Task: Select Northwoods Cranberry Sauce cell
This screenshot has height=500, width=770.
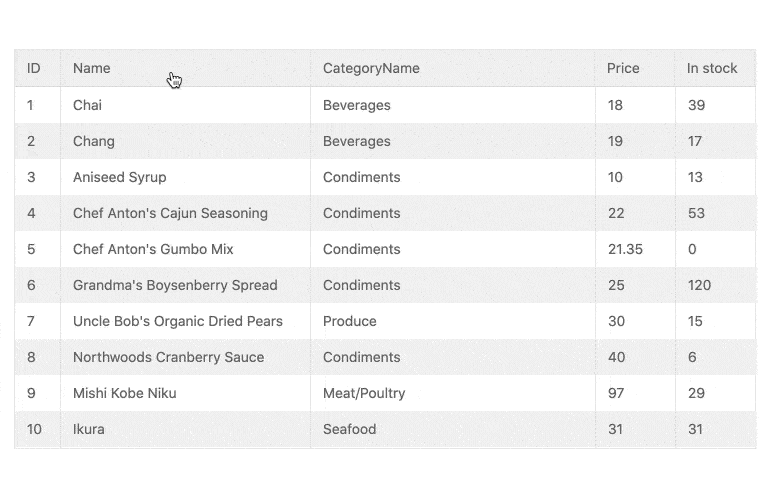Action: (x=169, y=357)
